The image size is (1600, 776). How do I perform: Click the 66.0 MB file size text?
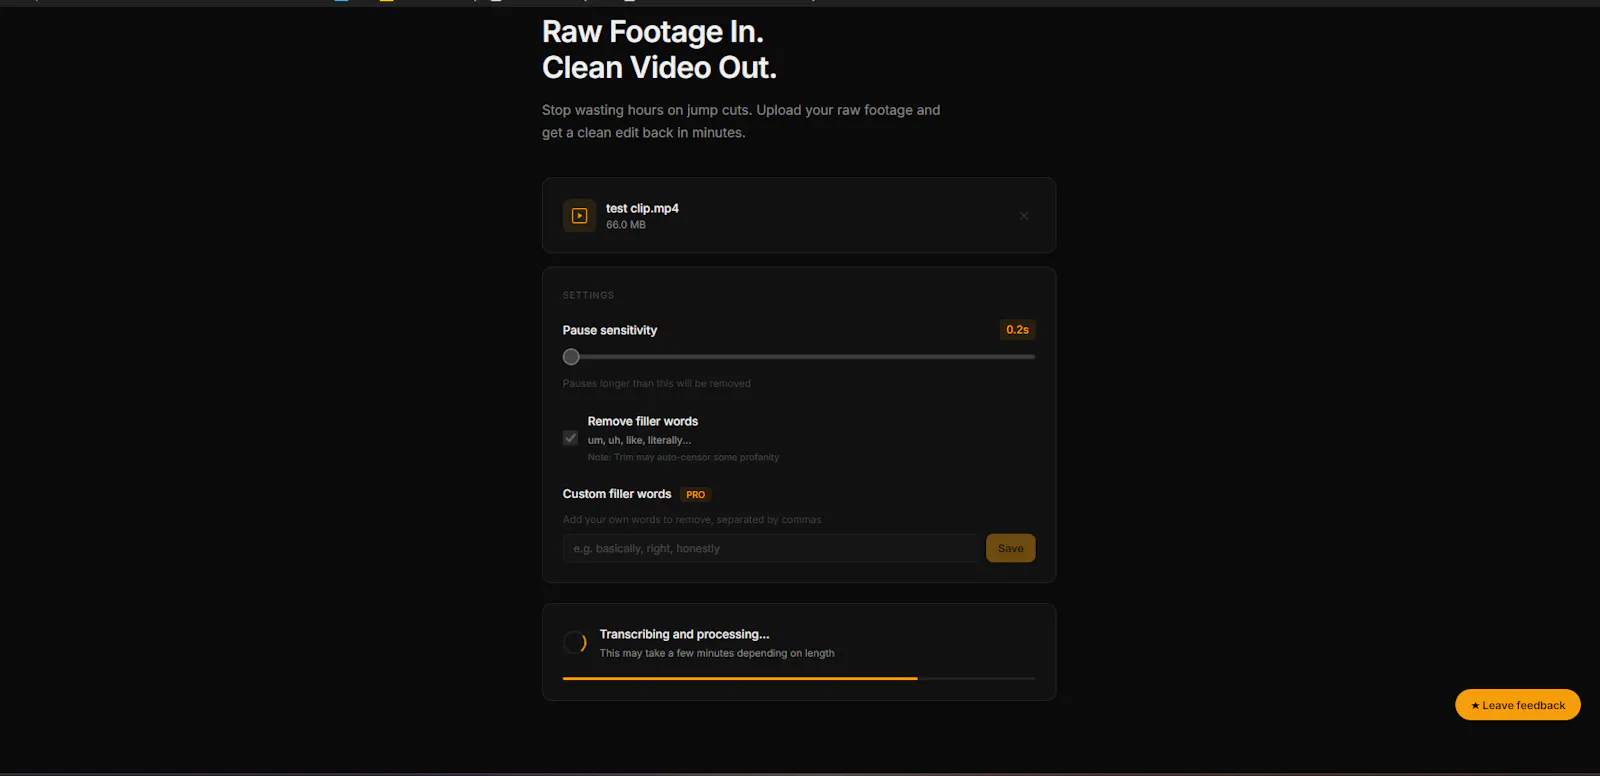pos(626,225)
